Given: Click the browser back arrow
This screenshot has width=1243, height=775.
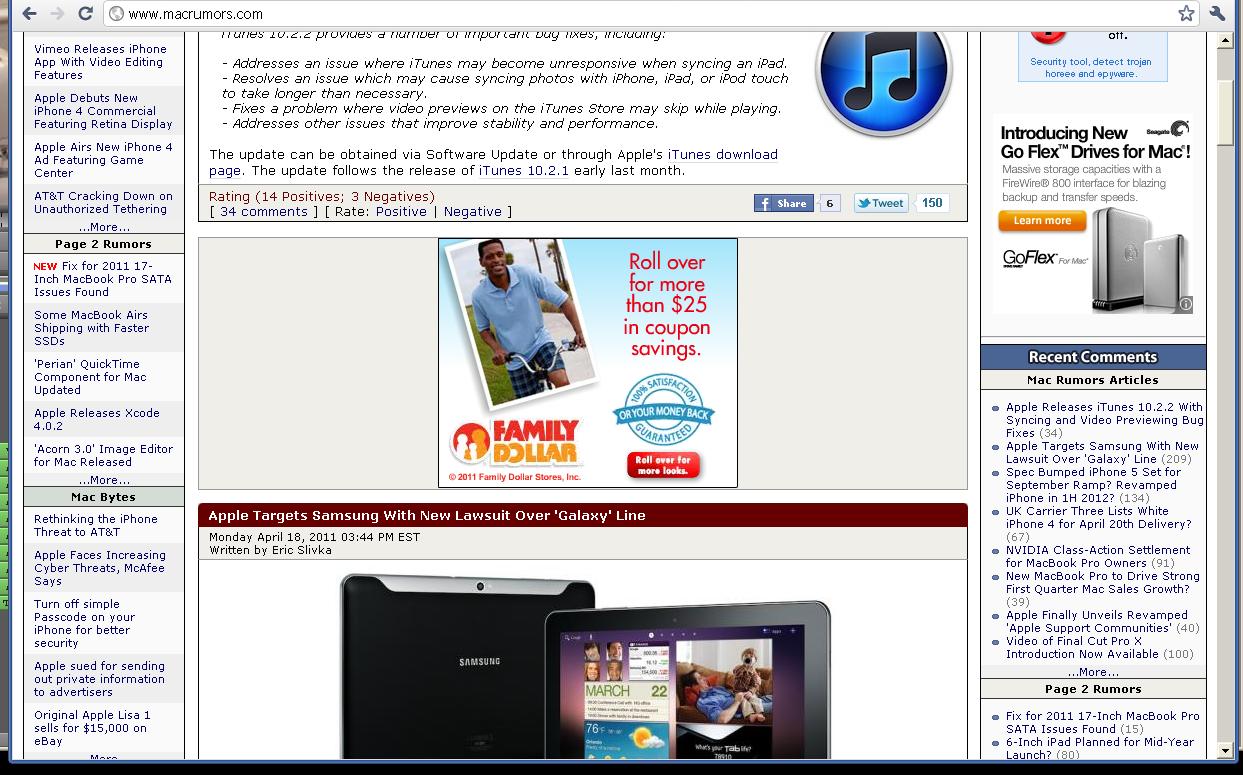Looking at the screenshot, I should (x=30, y=14).
